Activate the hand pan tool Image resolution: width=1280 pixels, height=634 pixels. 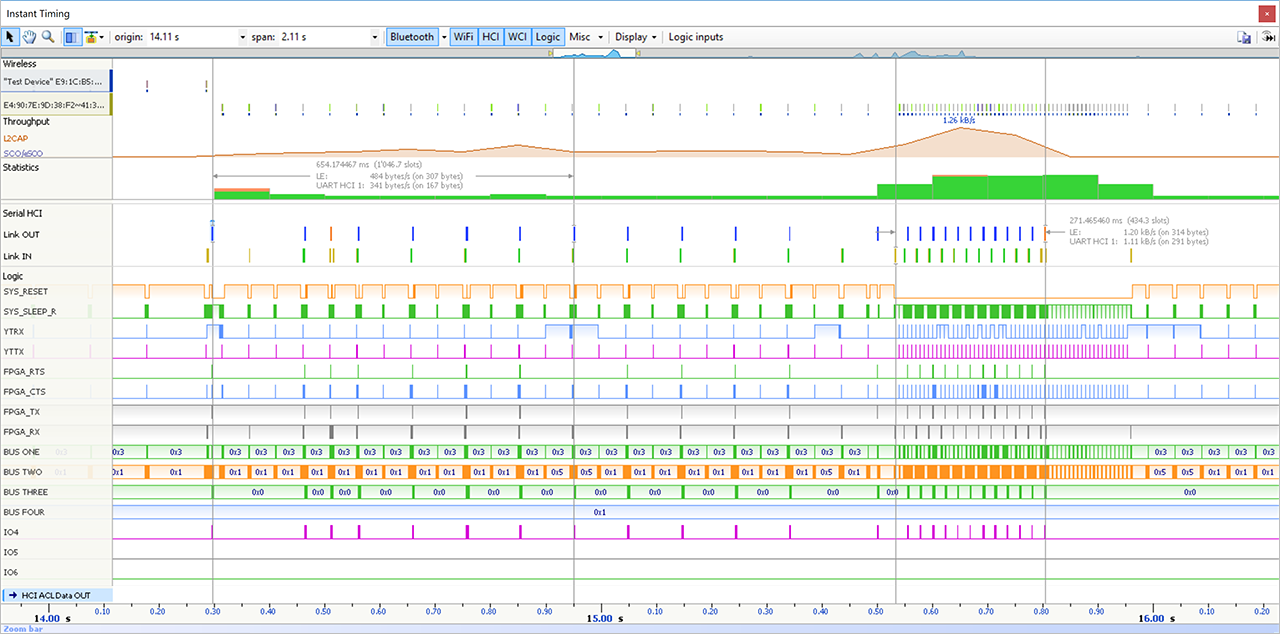pos(29,37)
